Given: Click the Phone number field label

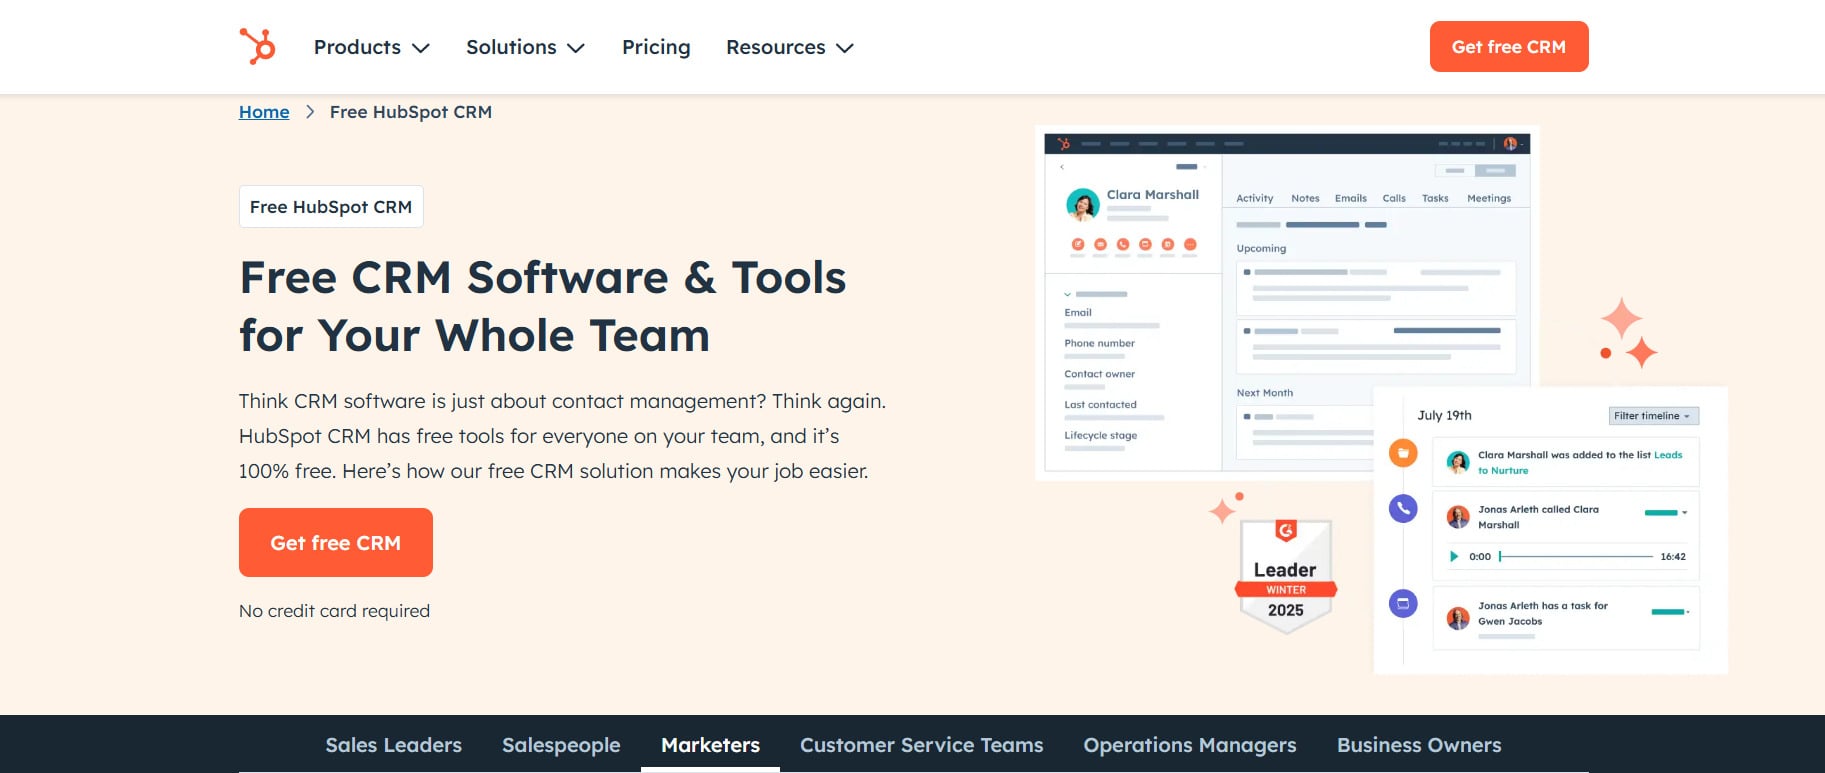Looking at the screenshot, I should 1100,343.
